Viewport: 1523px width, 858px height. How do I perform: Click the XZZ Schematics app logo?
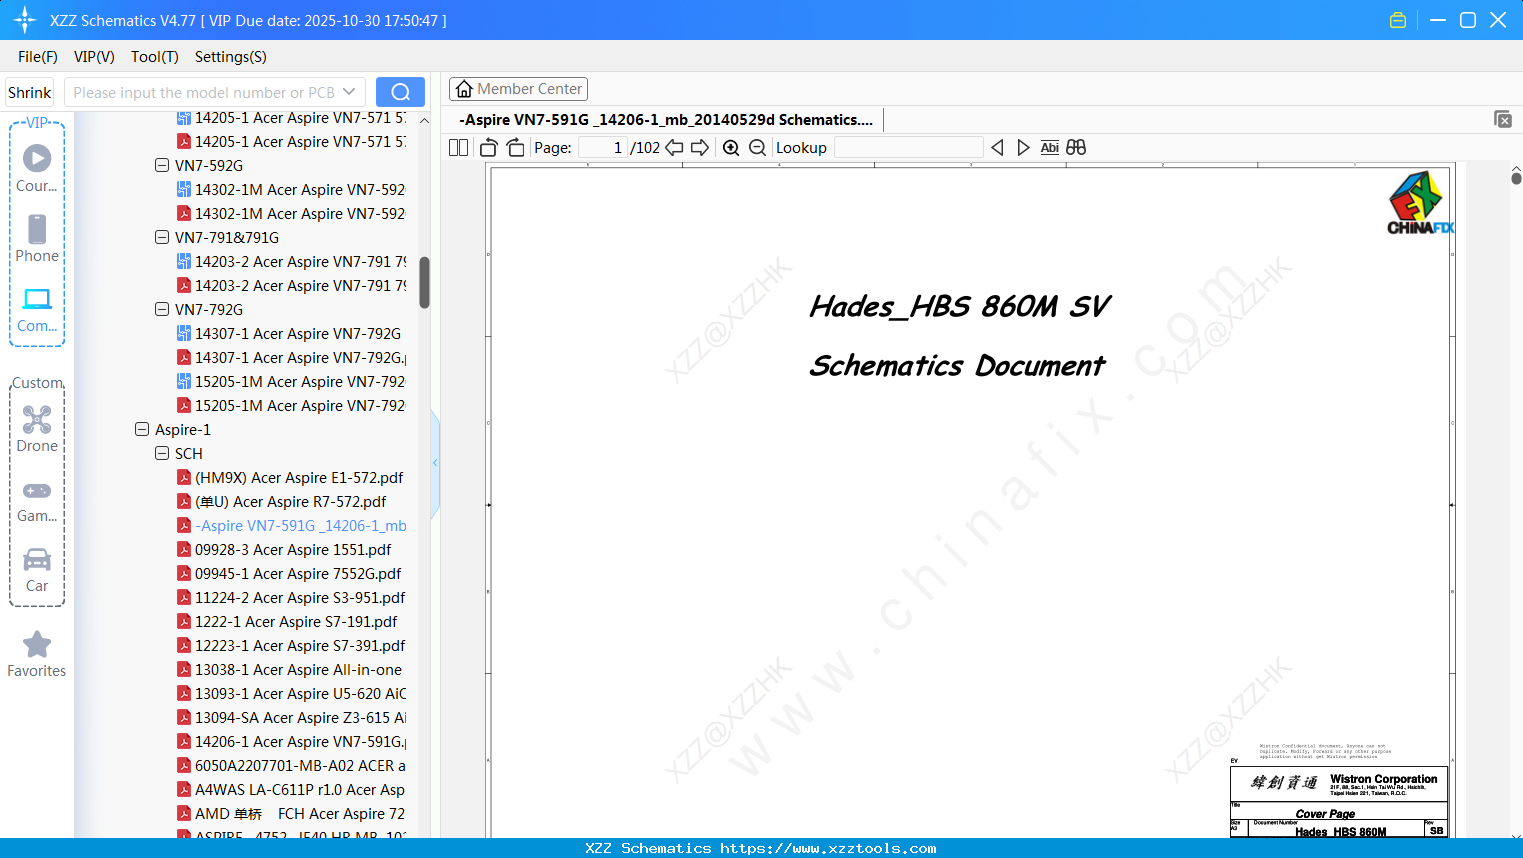click(25, 20)
